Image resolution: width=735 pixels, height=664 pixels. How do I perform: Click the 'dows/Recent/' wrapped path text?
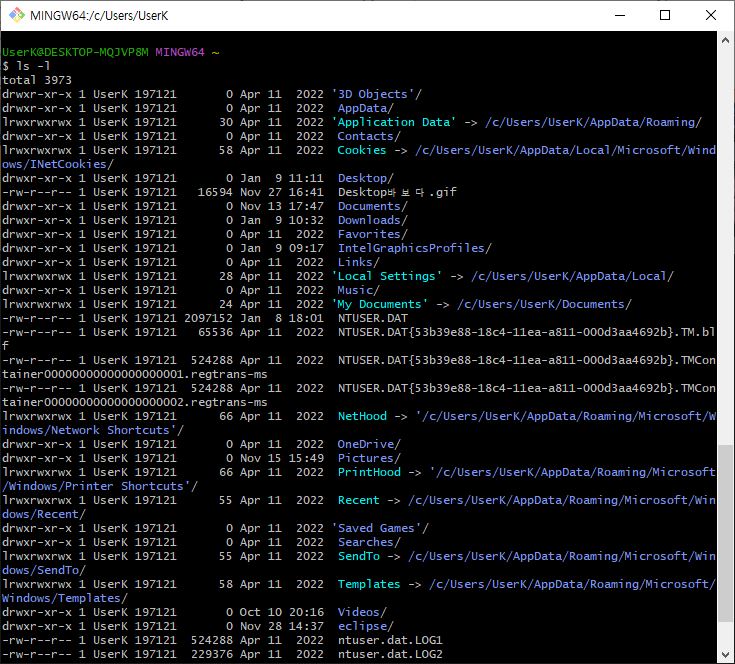(x=44, y=515)
